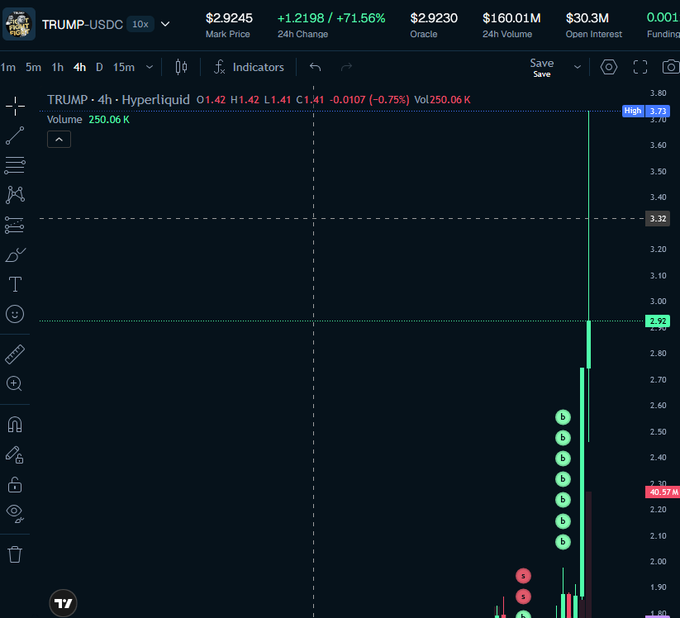Take a chart snapshot with camera icon
The width and height of the screenshot is (680, 618).
[x=671, y=67]
